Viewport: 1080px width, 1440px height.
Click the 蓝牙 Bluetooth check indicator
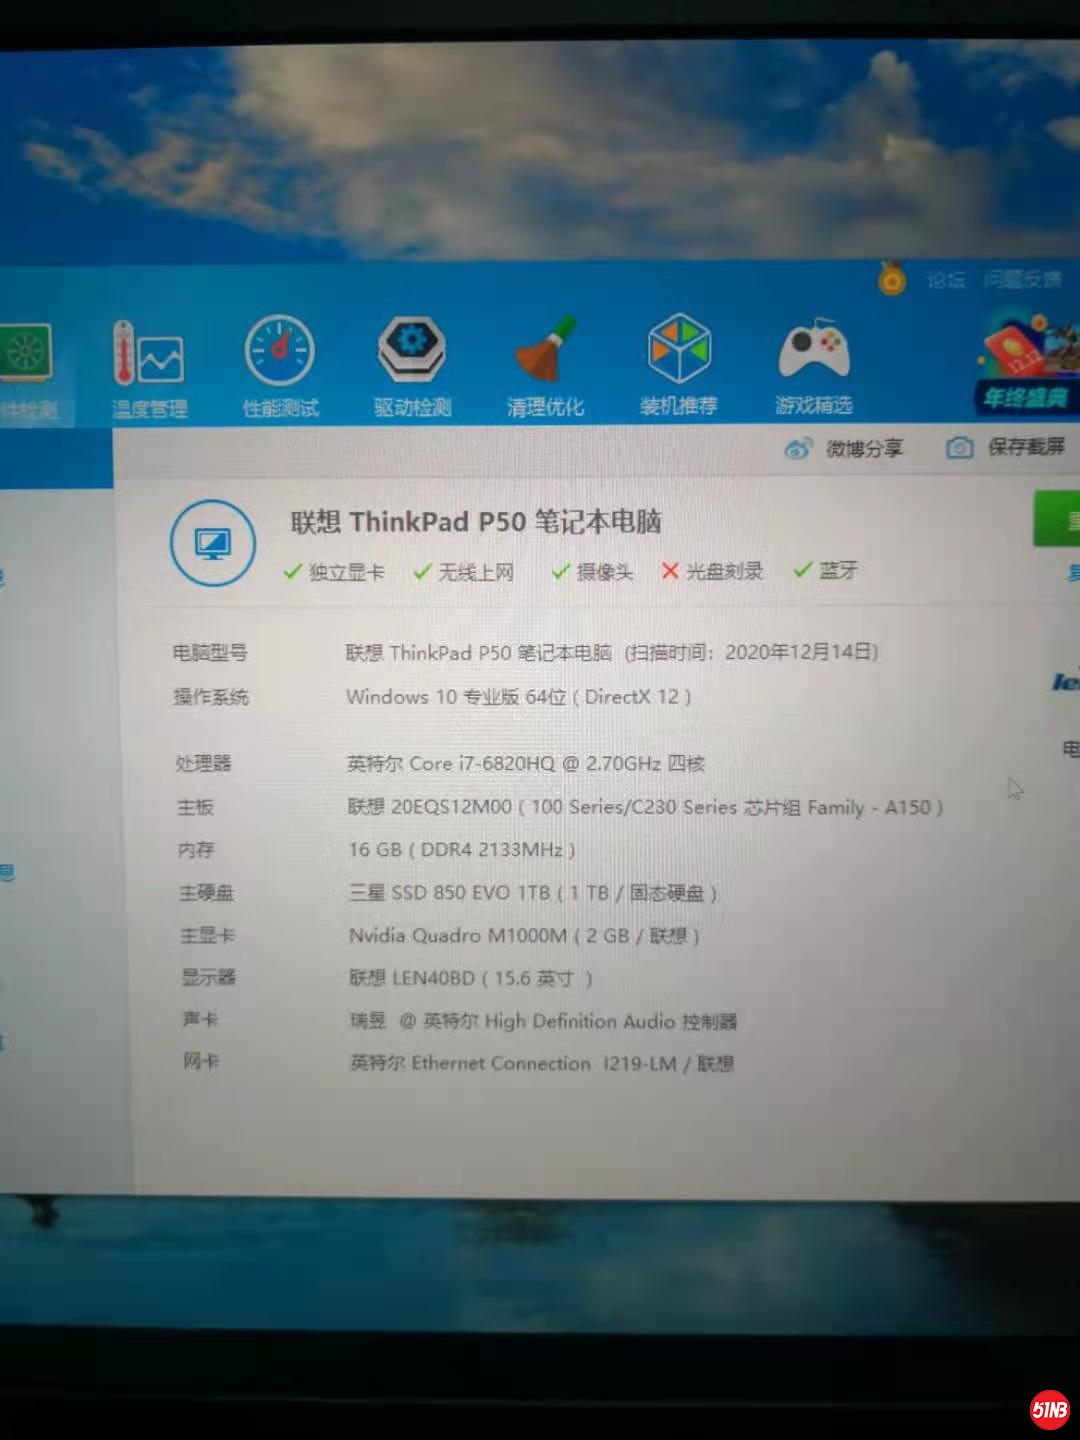pyautogui.click(x=826, y=570)
